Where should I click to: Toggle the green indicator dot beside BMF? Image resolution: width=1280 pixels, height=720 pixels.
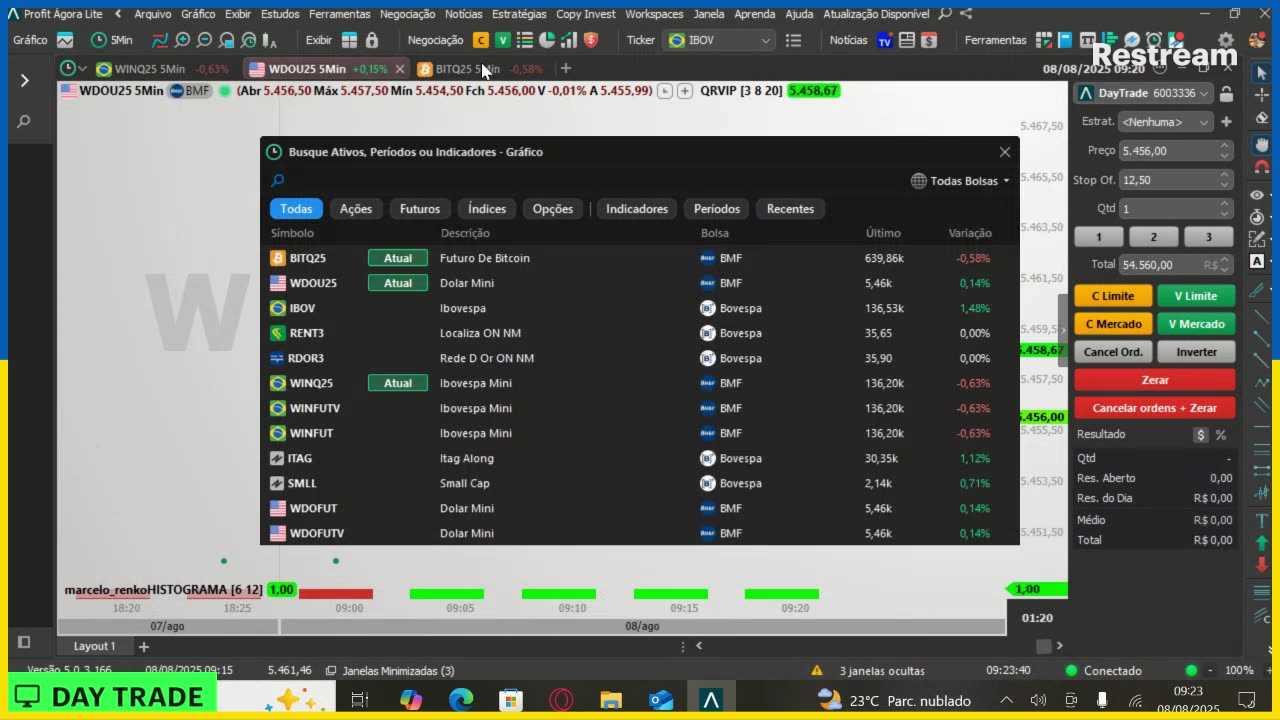coord(224,91)
